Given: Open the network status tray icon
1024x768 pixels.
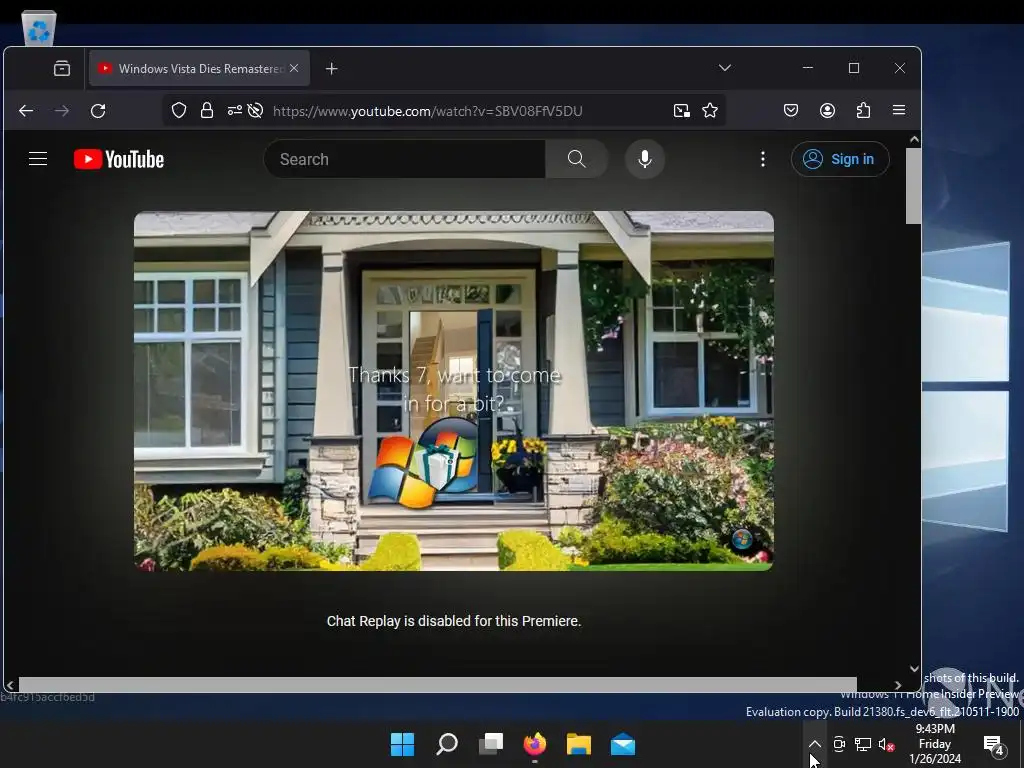Looking at the screenshot, I should (x=863, y=744).
